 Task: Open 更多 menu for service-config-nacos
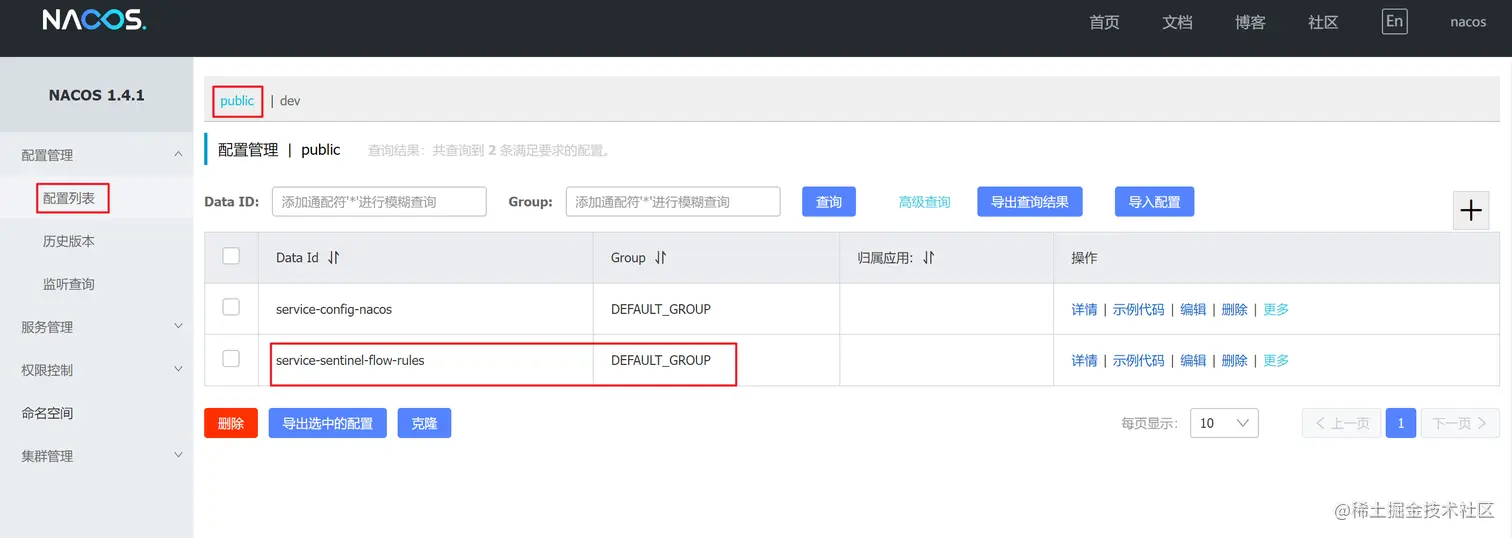(x=1276, y=310)
